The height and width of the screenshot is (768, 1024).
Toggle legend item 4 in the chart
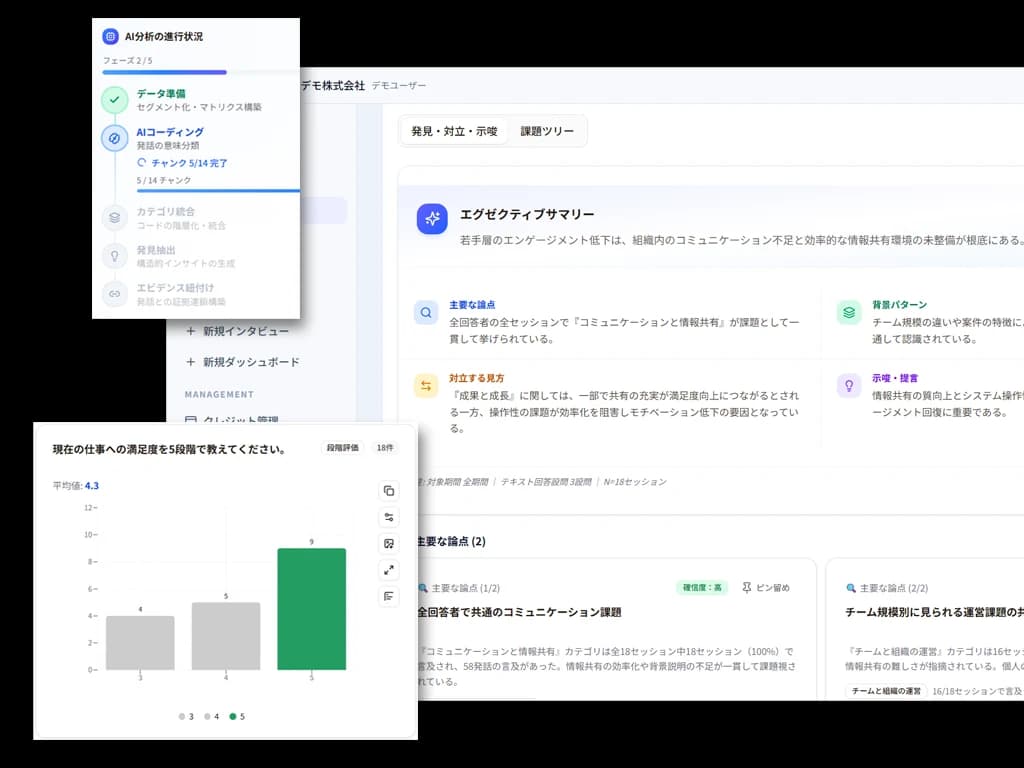click(x=212, y=716)
